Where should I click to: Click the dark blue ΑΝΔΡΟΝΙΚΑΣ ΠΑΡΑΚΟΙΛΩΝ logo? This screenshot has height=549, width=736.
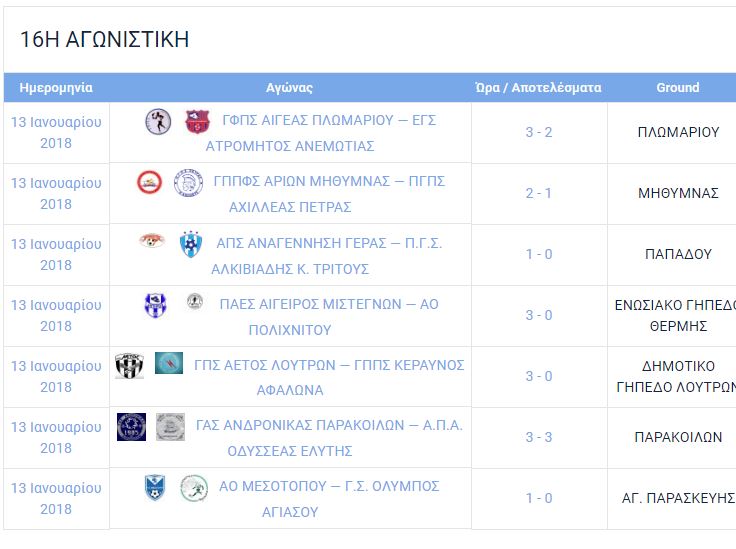click(131, 427)
